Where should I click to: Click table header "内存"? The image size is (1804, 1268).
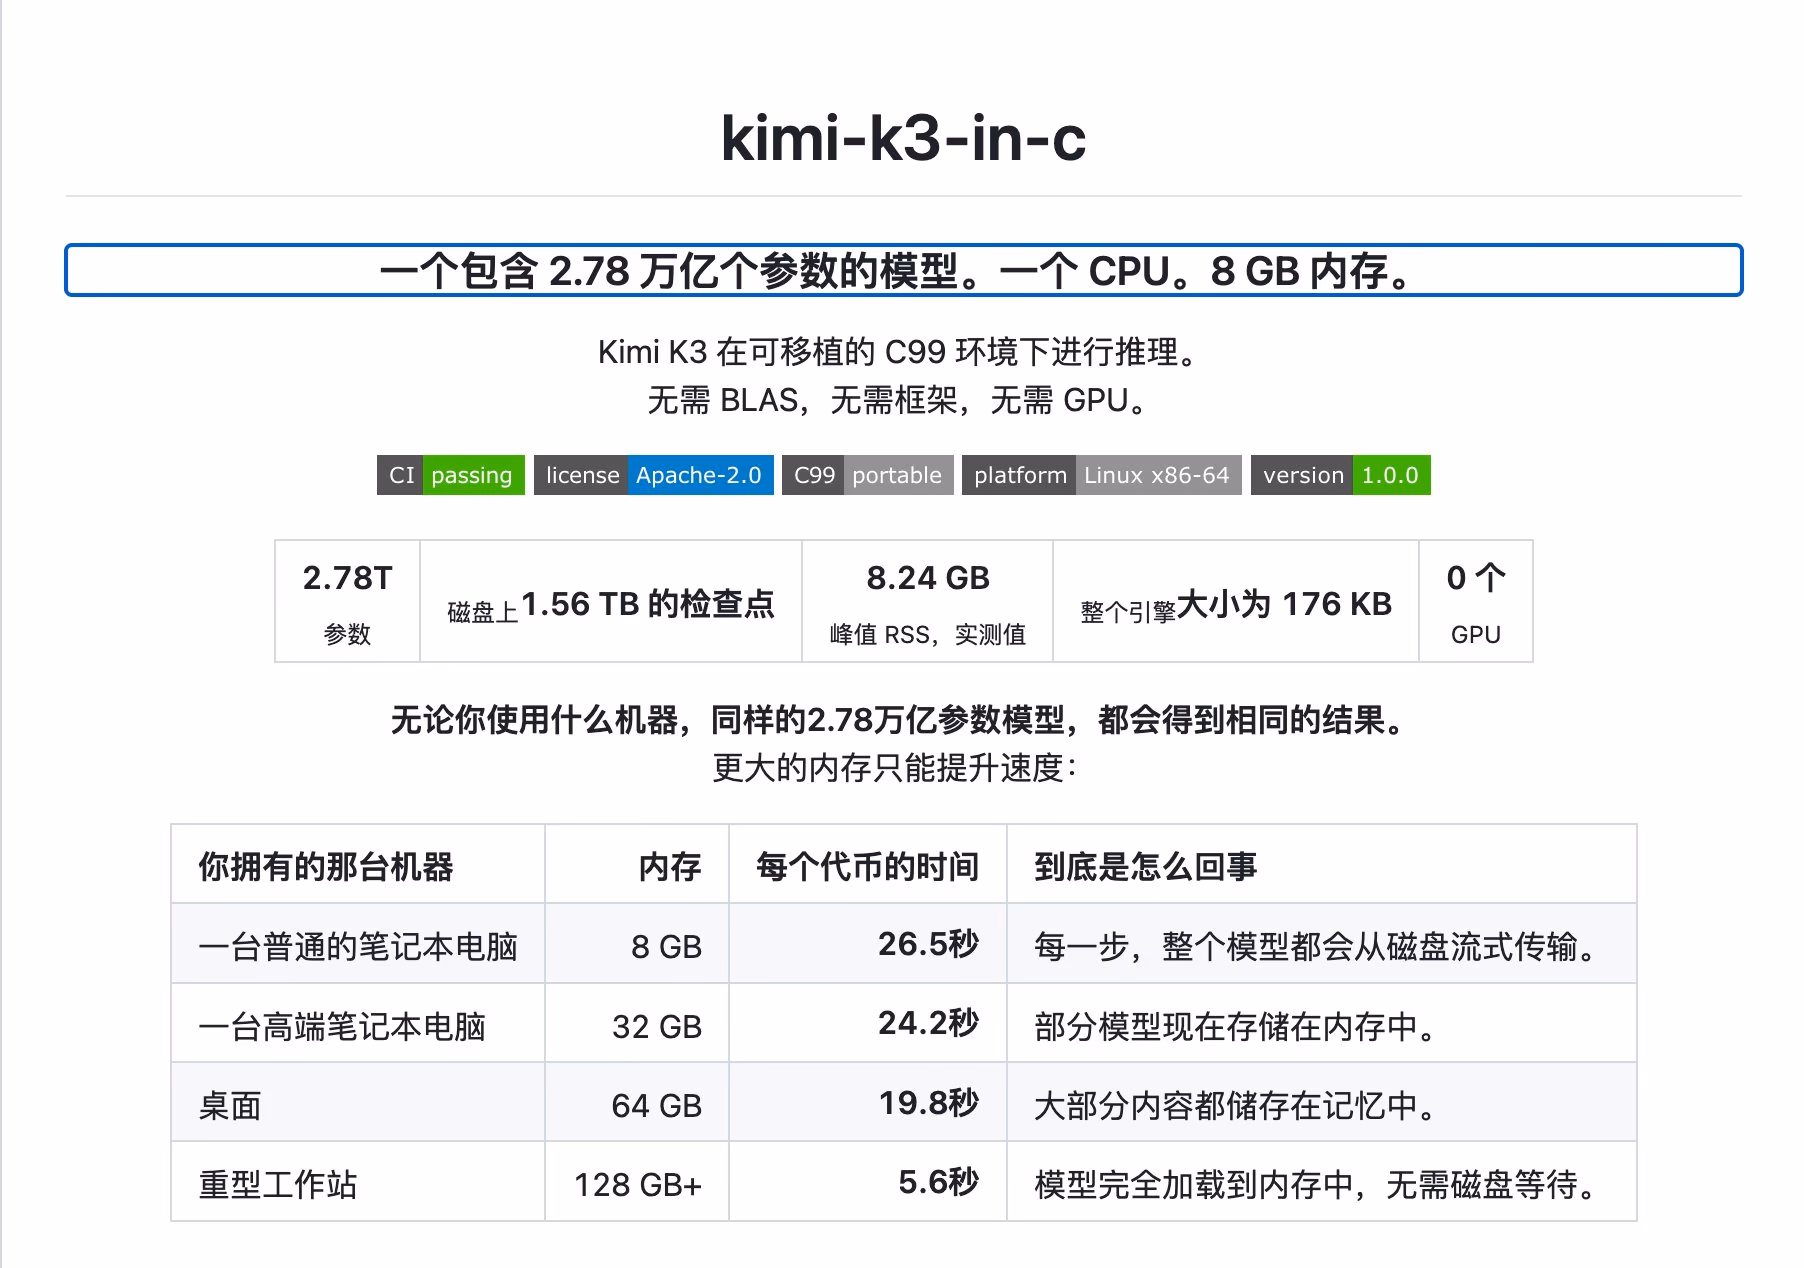(x=637, y=866)
